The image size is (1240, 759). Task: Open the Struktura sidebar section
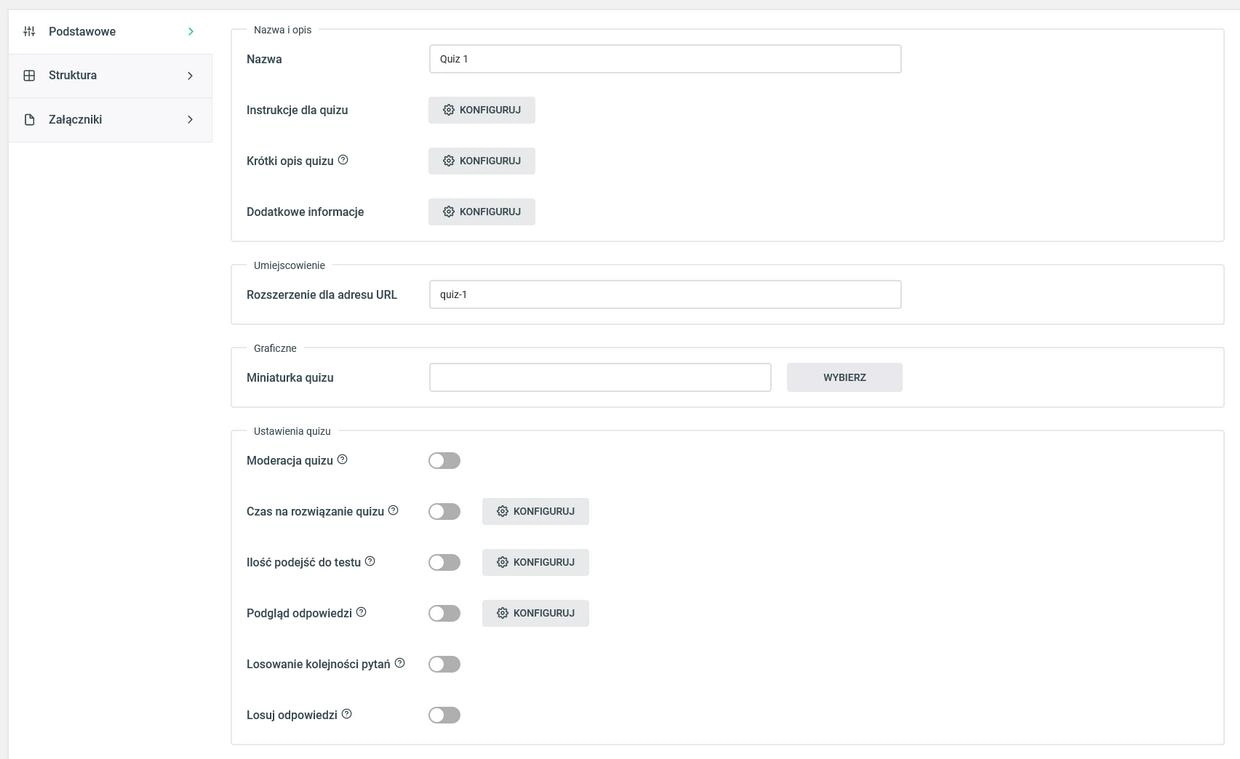click(x=110, y=76)
